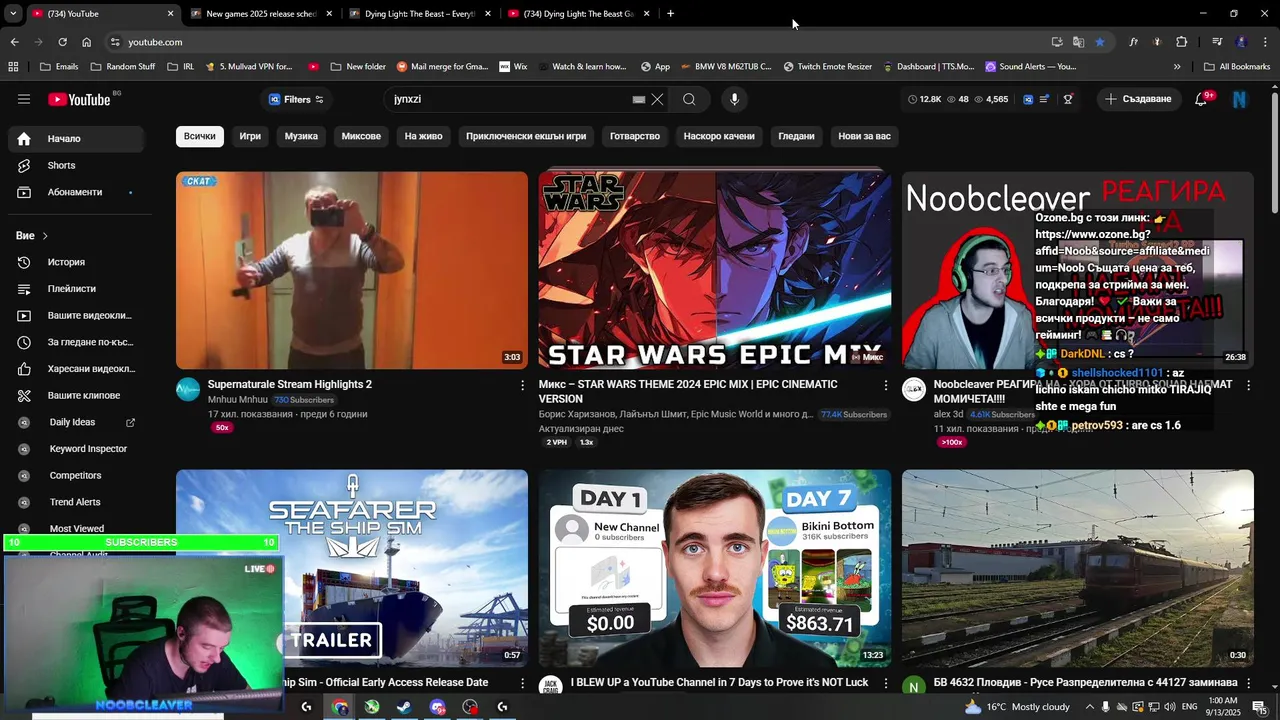This screenshot has width=1280, height=720.
Task: Open a new browser tab
Action: (x=670, y=14)
